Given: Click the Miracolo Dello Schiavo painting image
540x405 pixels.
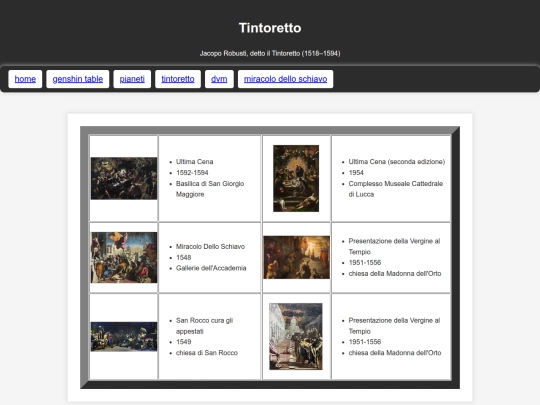Looking at the screenshot, I should click(124, 257).
